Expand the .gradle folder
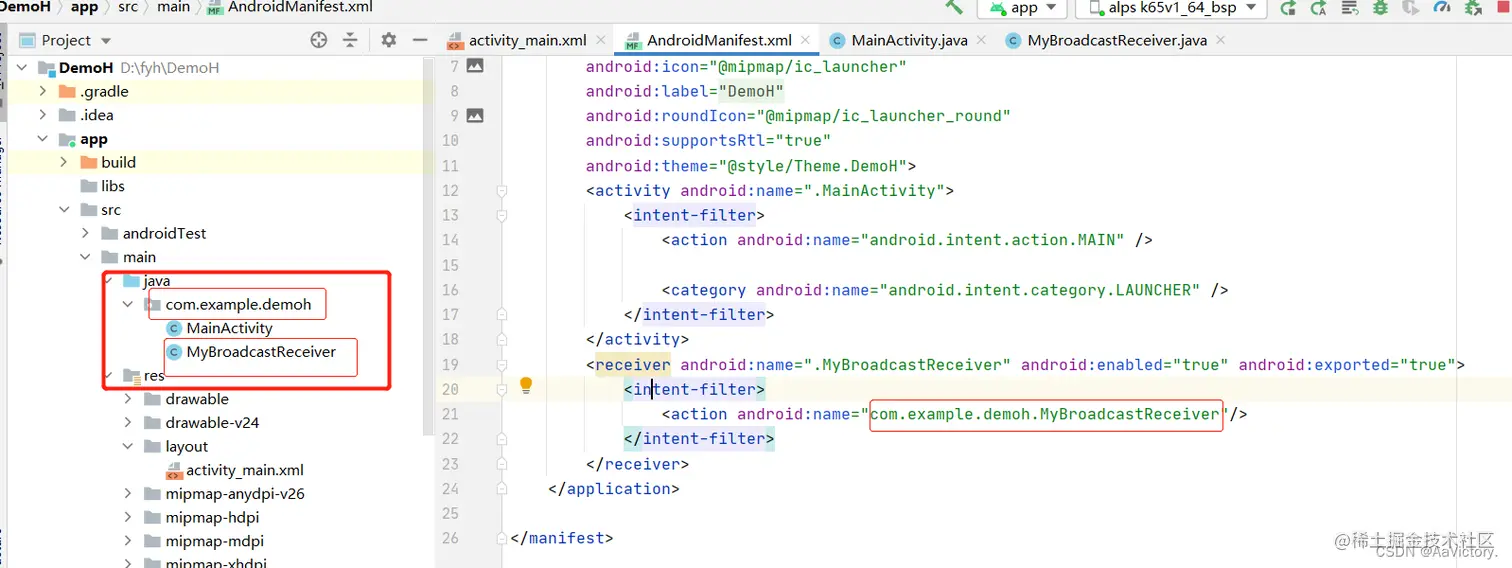1512x568 pixels. [x=42, y=91]
